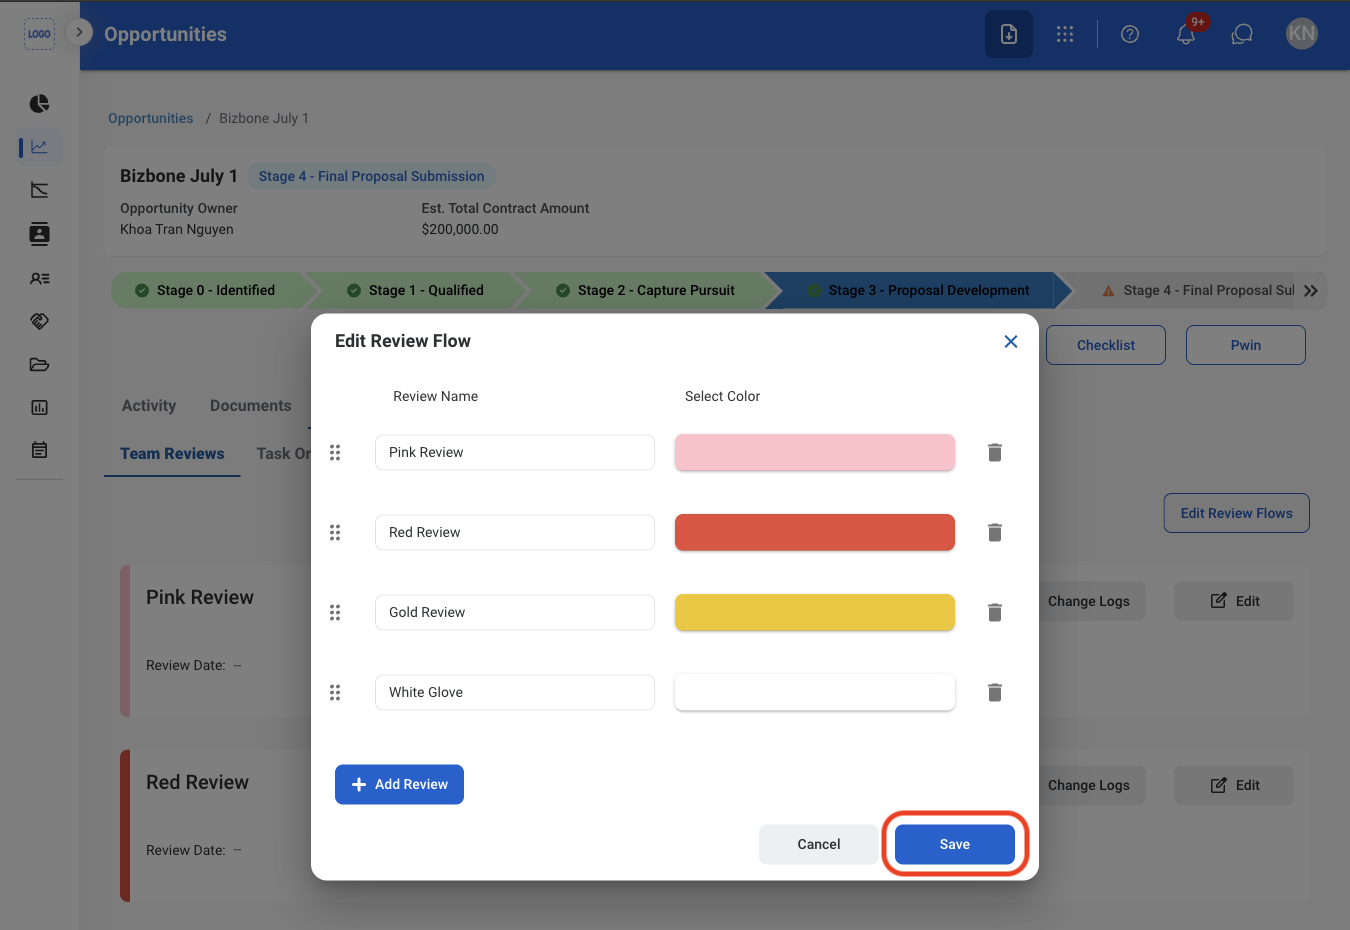Click the Edit Review Flows button

(x=1237, y=513)
